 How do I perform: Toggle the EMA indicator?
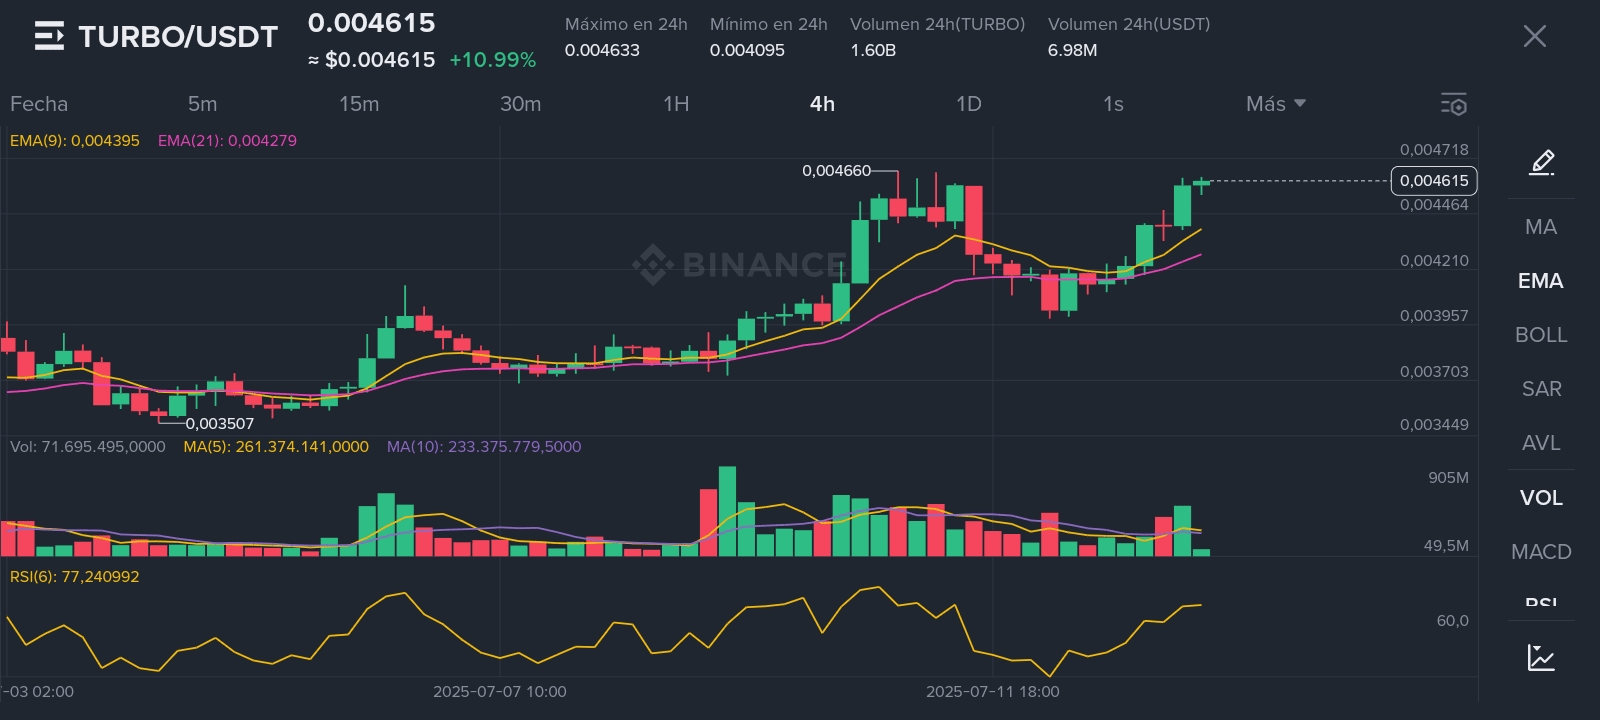[1541, 281]
